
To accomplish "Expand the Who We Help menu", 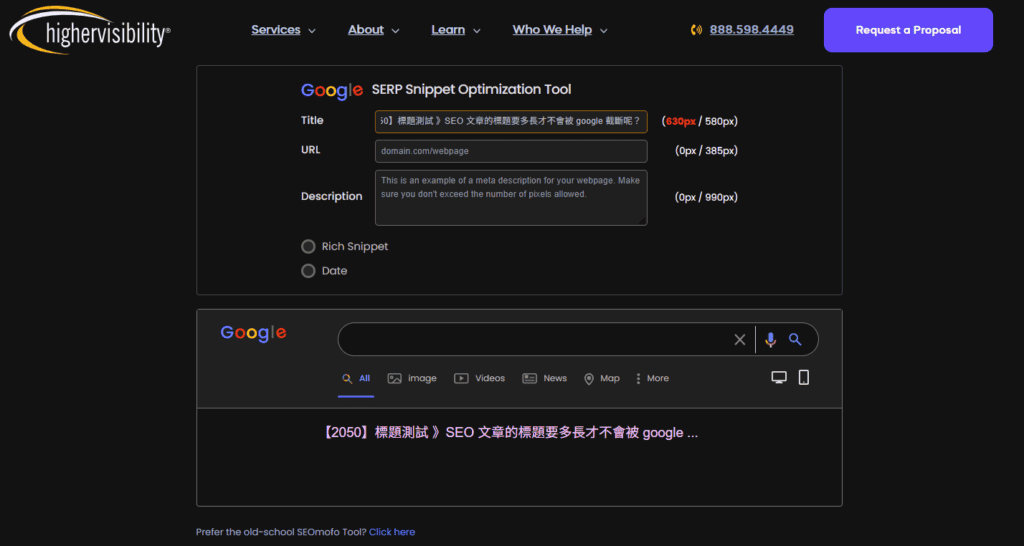I will (x=560, y=30).
